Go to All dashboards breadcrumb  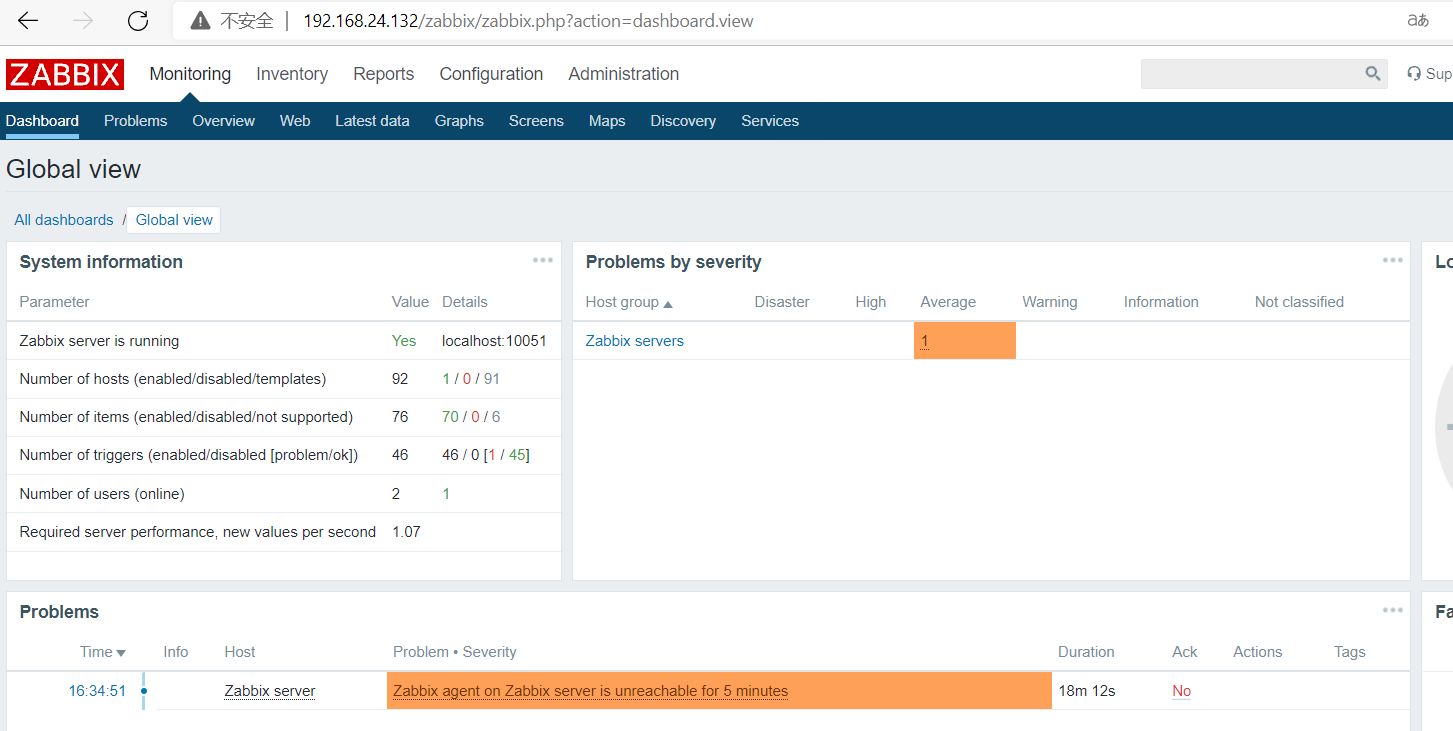pyautogui.click(x=64, y=220)
